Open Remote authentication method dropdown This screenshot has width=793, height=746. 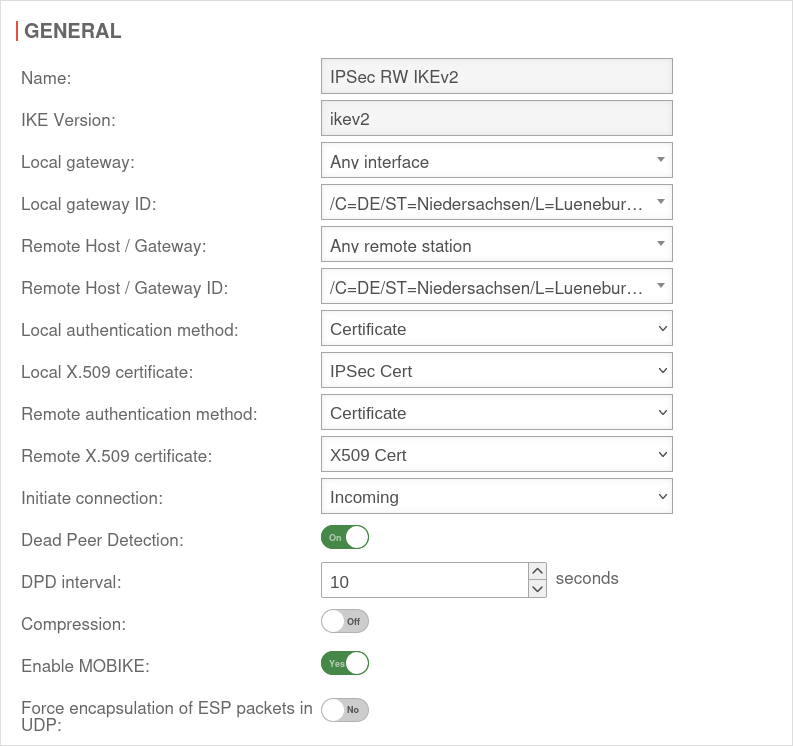(x=496, y=413)
